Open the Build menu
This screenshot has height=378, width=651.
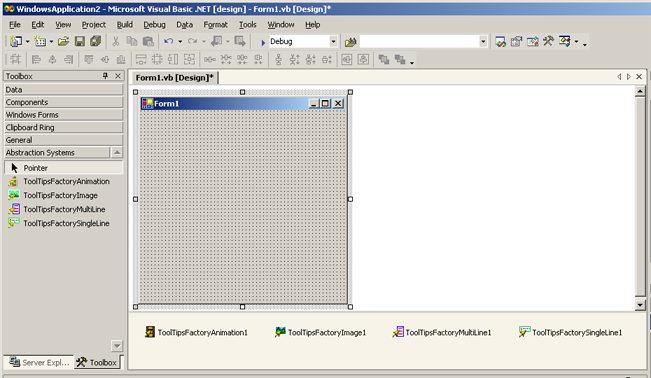pyautogui.click(x=125, y=25)
